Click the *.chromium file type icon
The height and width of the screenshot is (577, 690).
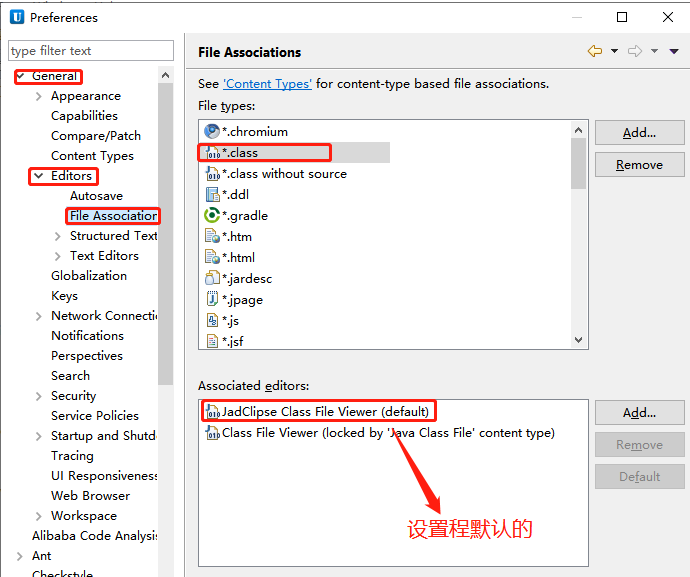click(x=212, y=131)
